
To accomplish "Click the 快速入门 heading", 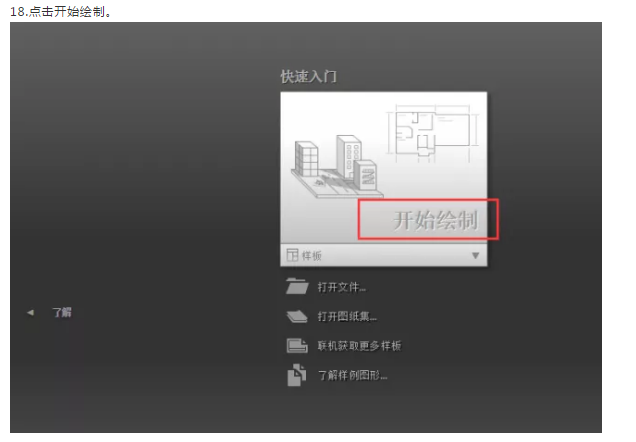I will click(x=309, y=76).
